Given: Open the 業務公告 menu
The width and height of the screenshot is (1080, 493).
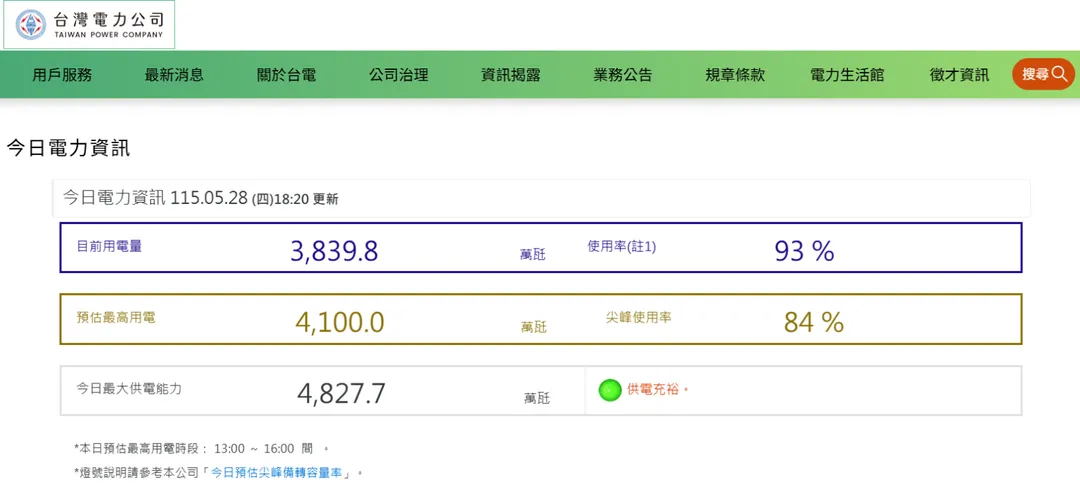Looking at the screenshot, I should point(623,75).
